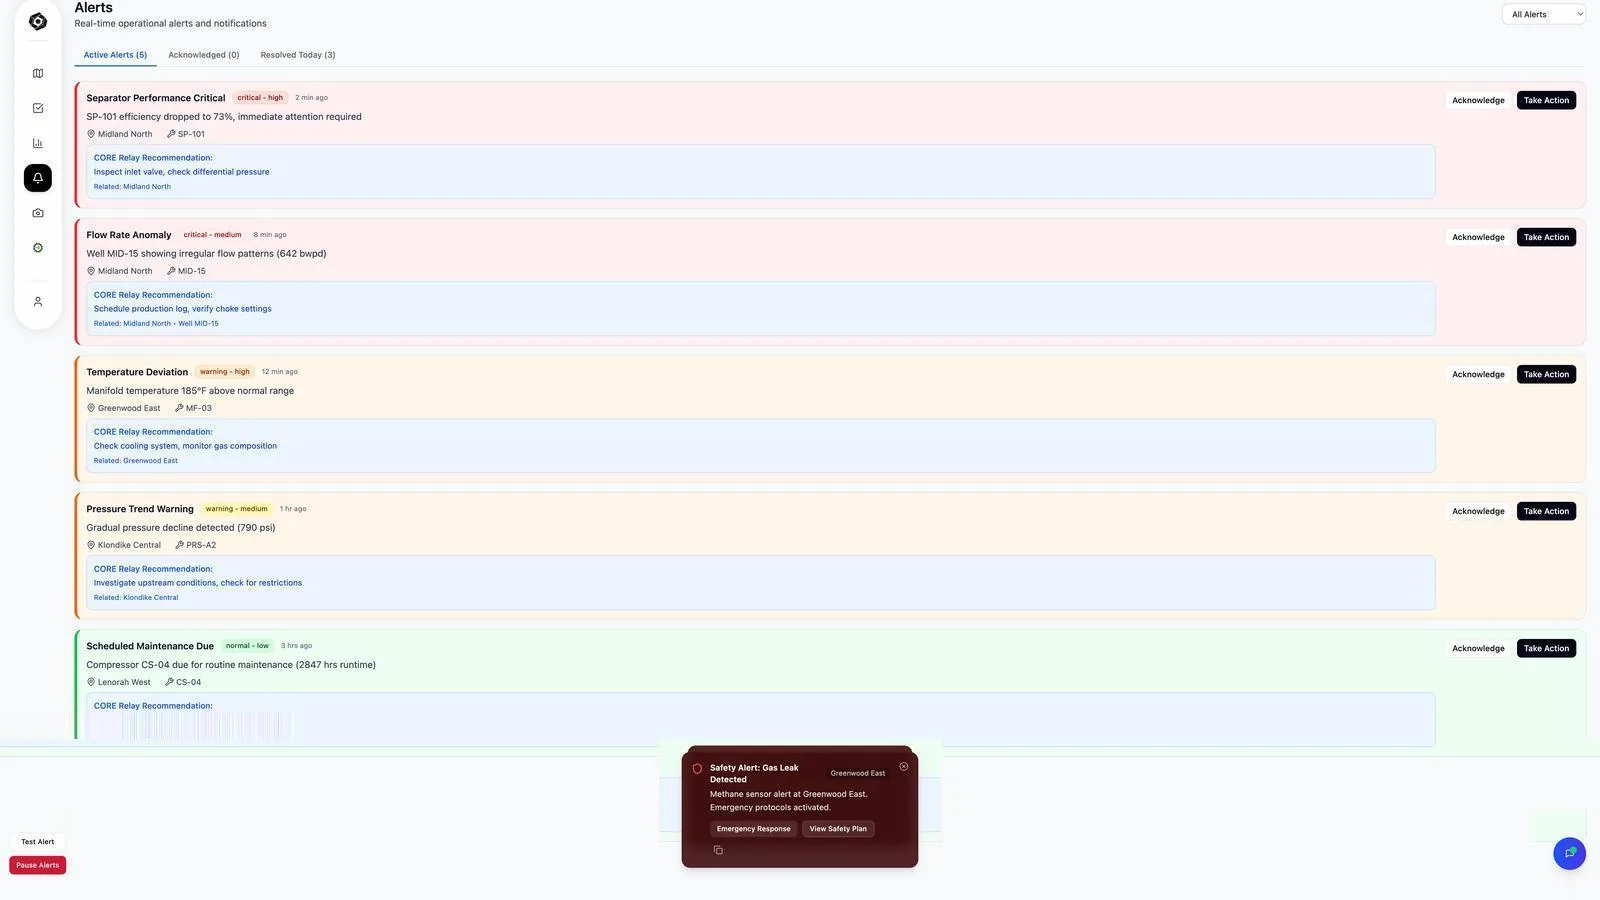Click the Emergency Response button
This screenshot has width=1600, height=900.
753,829
